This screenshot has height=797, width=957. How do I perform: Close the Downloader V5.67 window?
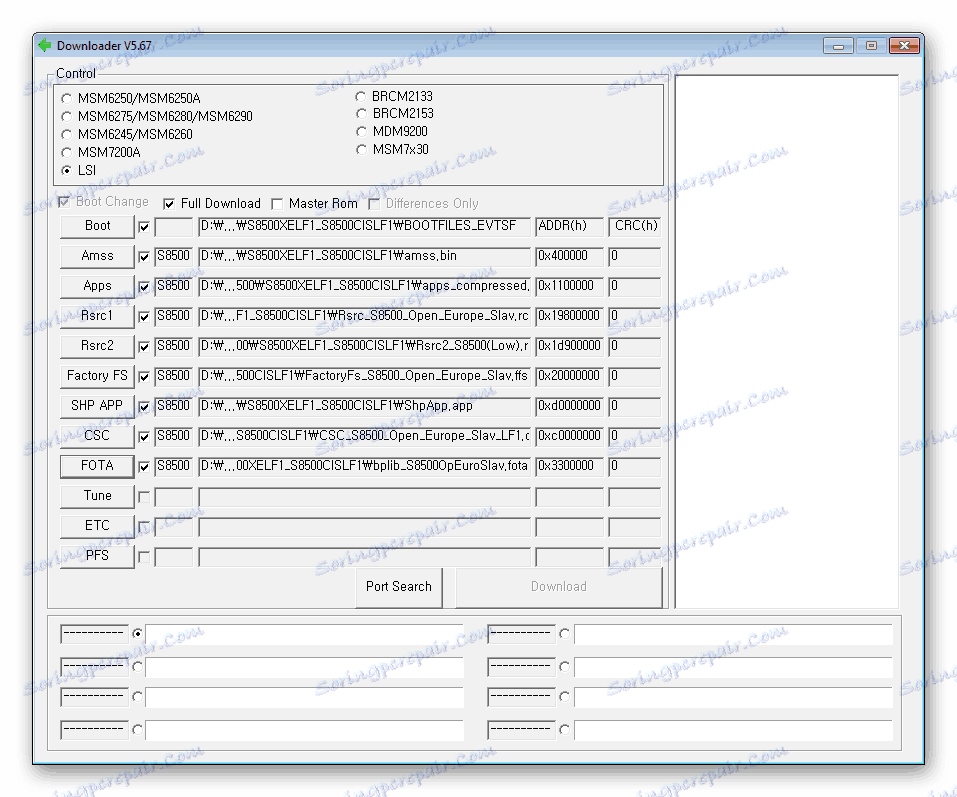(905, 46)
